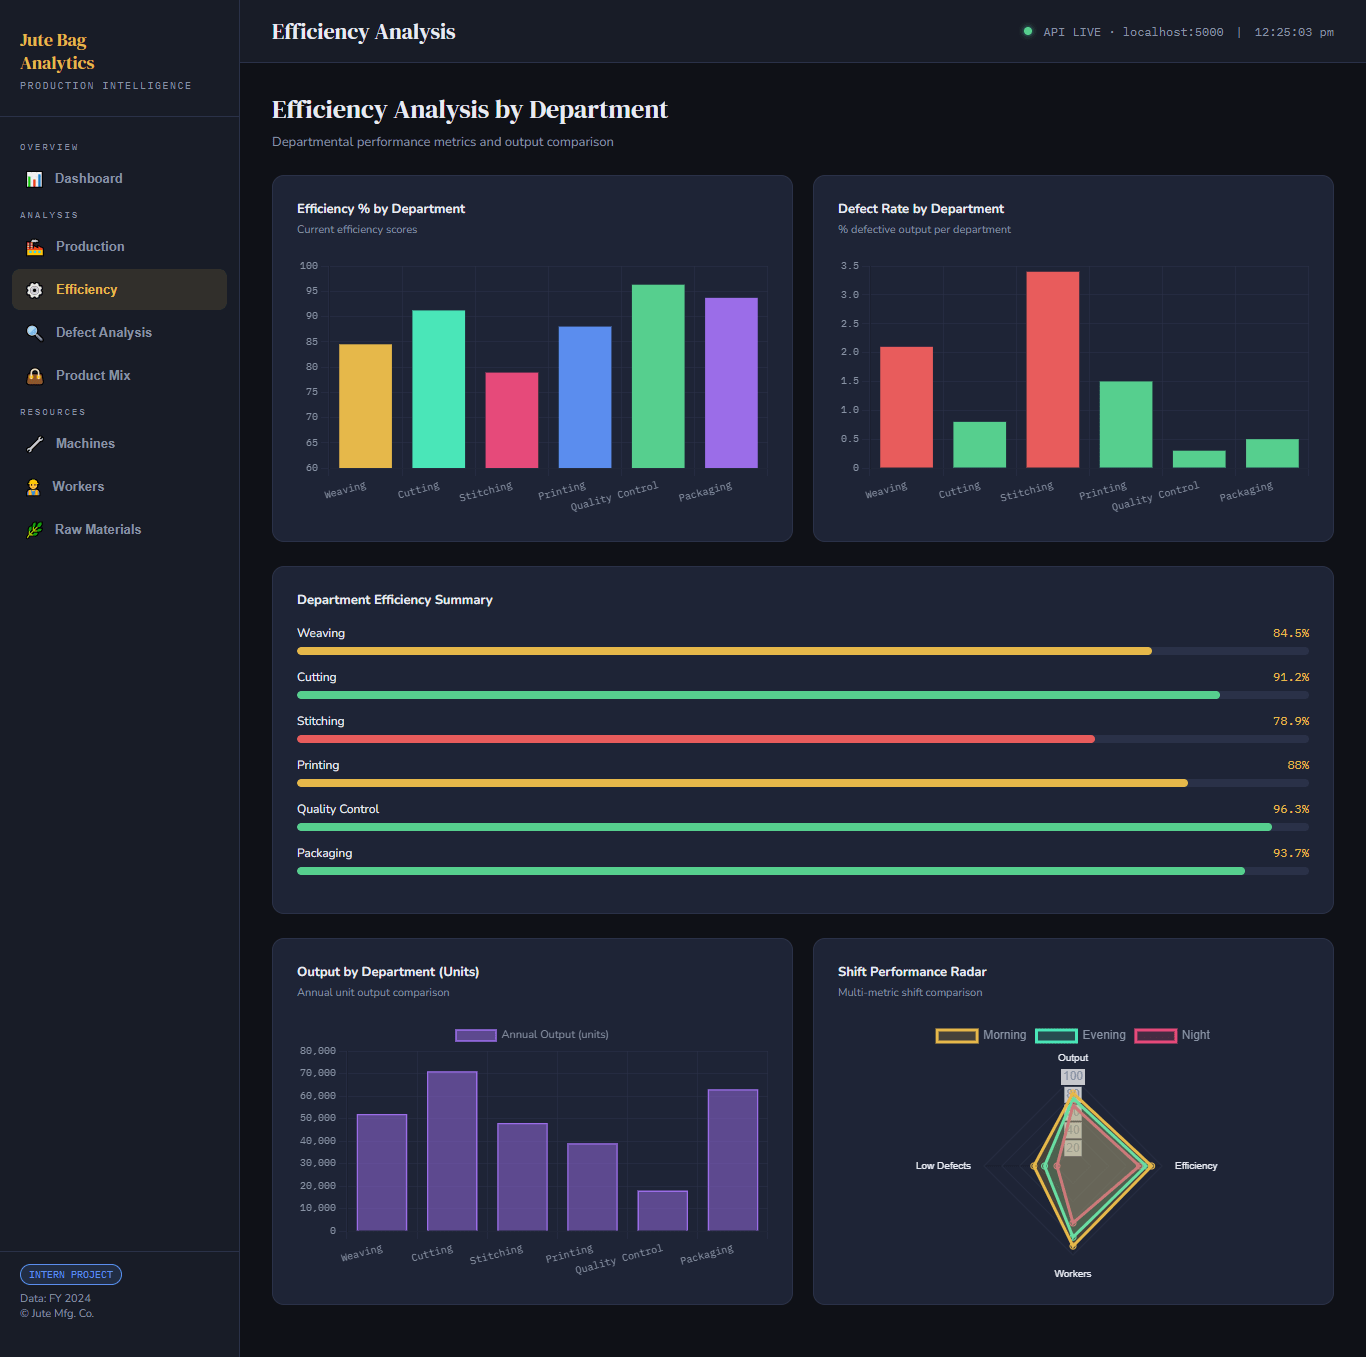Click the radar Low Defects axis label
This screenshot has width=1366, height=1357.
pos(943,1166)
